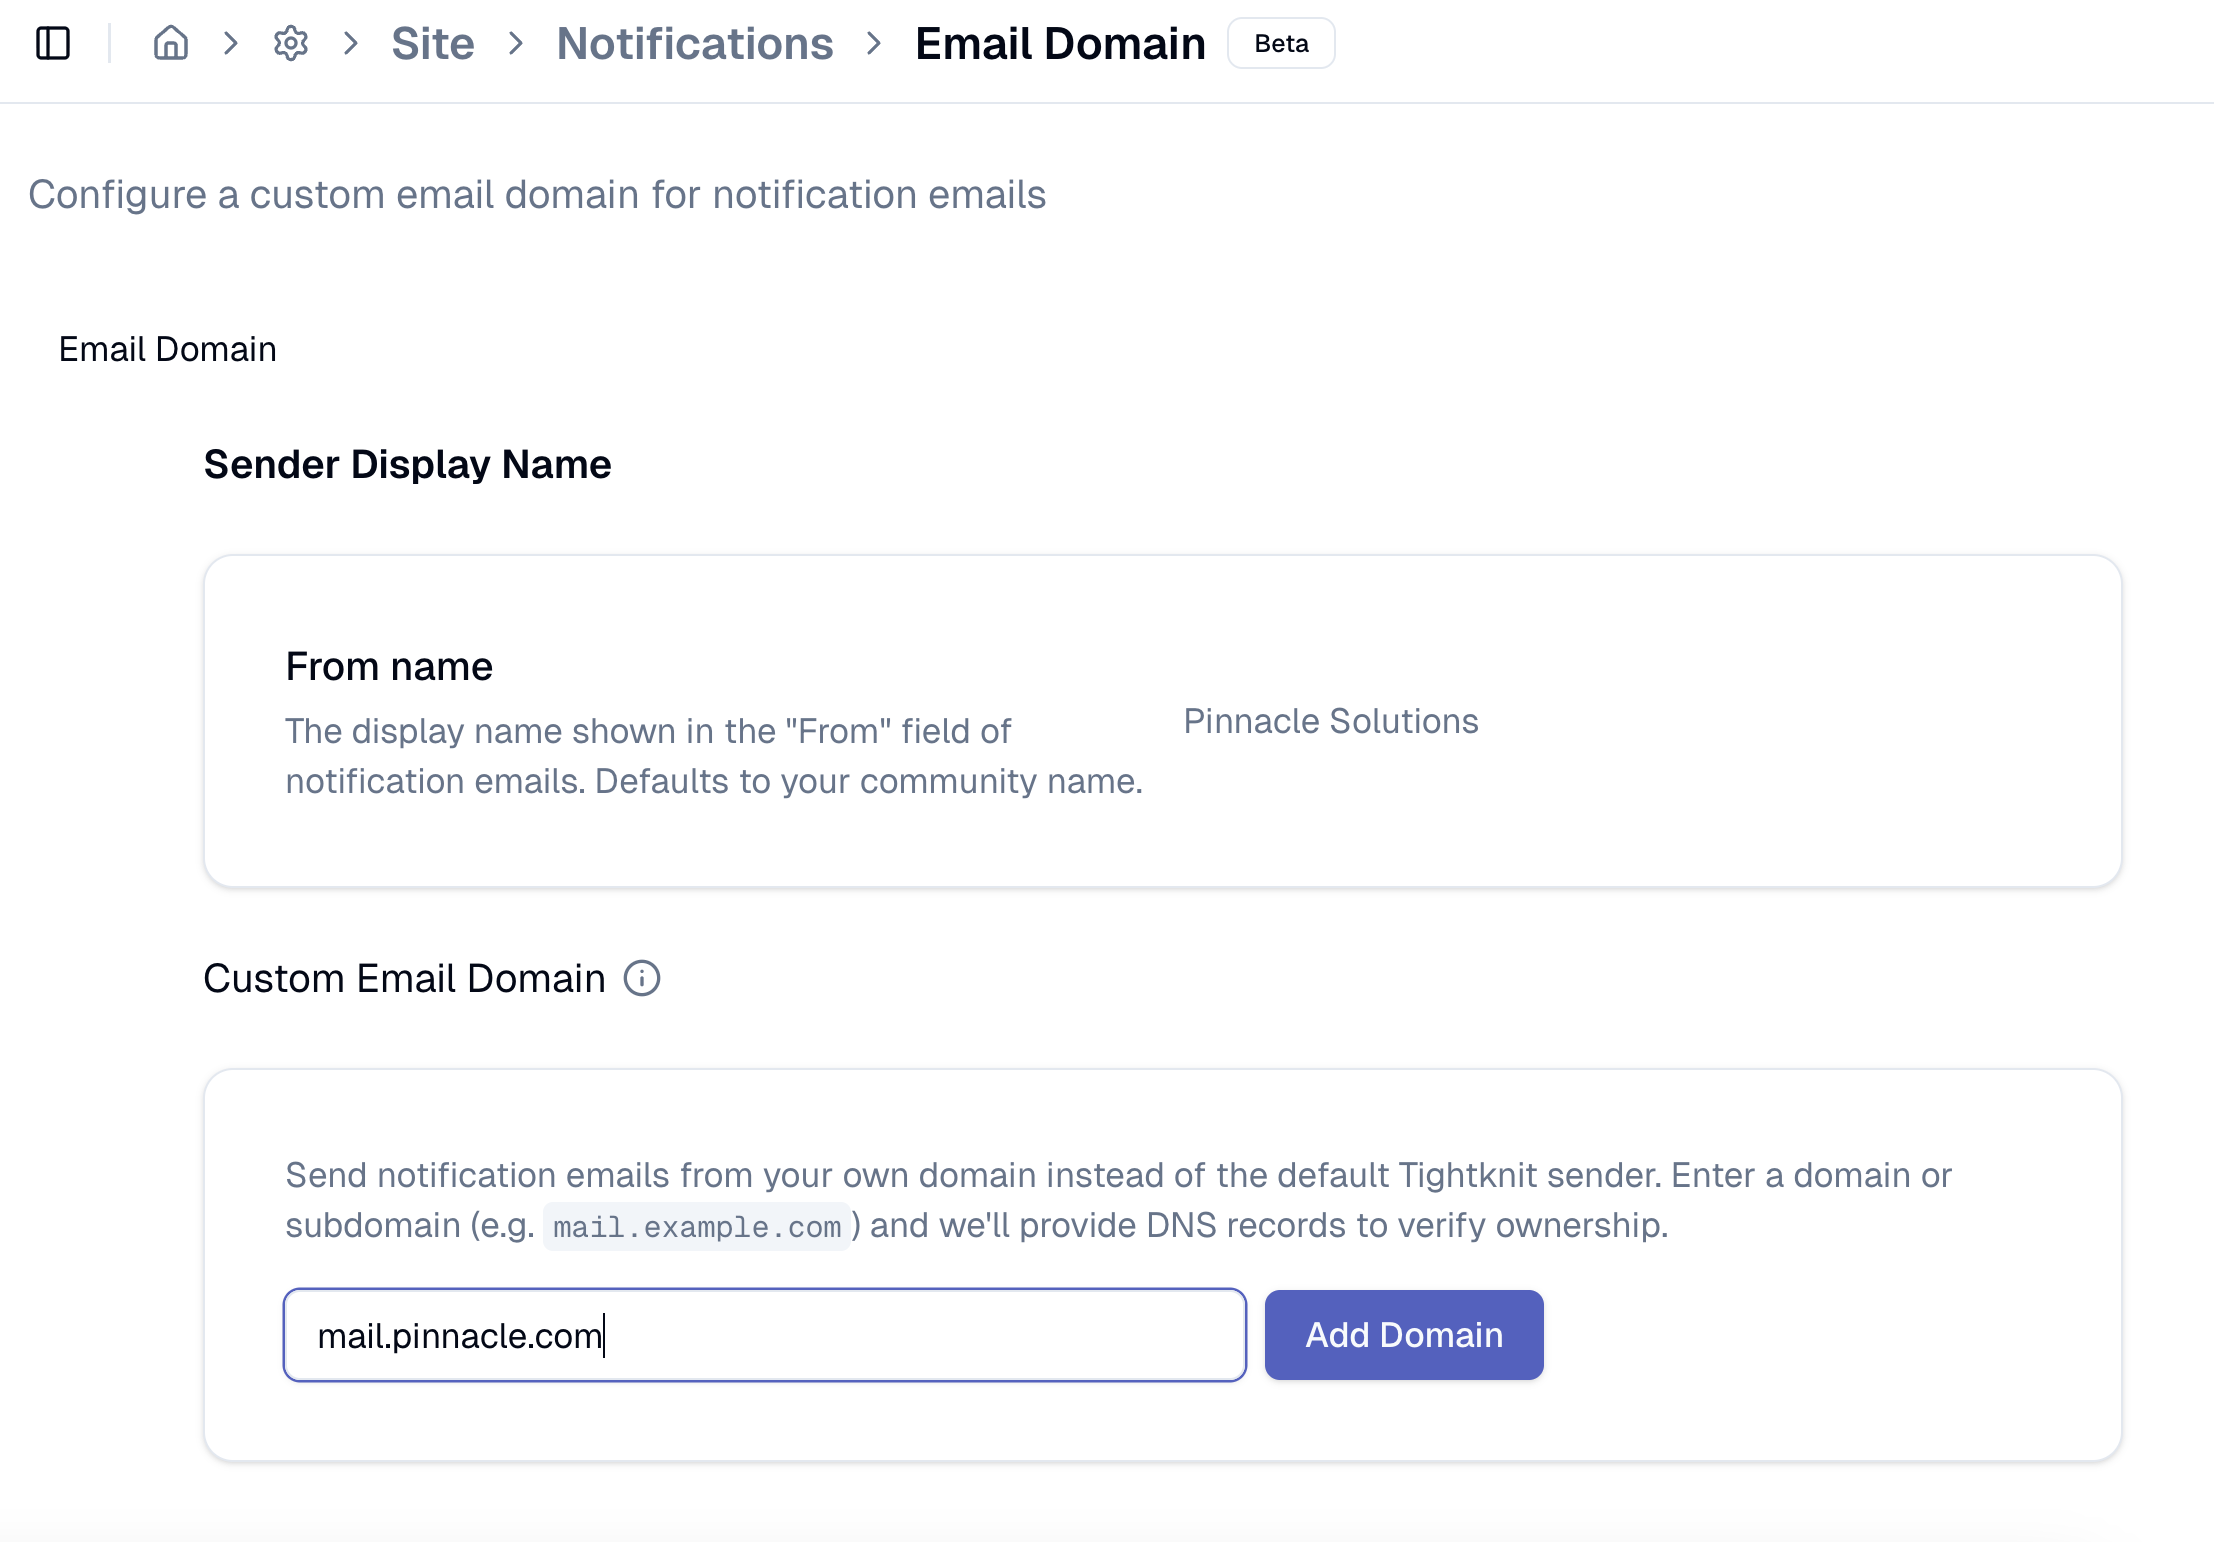Image resolution: width=2214 pixels, height=1542 pixels.
Task: Click the chevron after the gear icon
Action: [351, 43]
